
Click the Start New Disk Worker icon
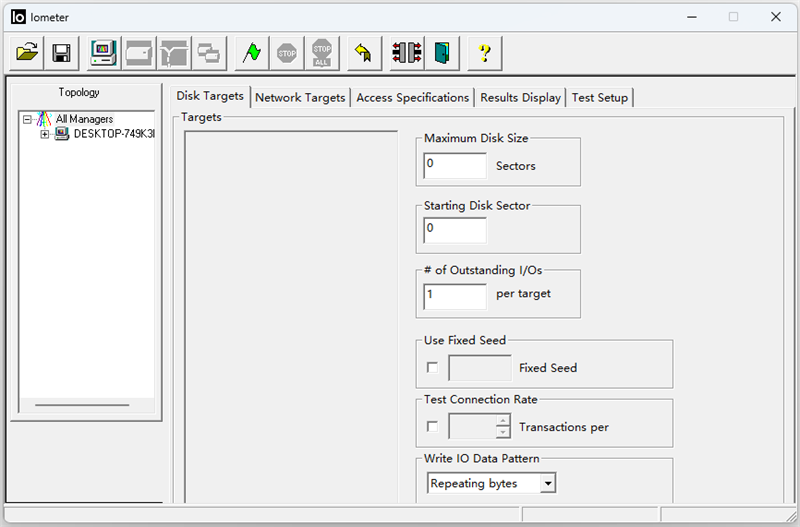pos(139,53)
